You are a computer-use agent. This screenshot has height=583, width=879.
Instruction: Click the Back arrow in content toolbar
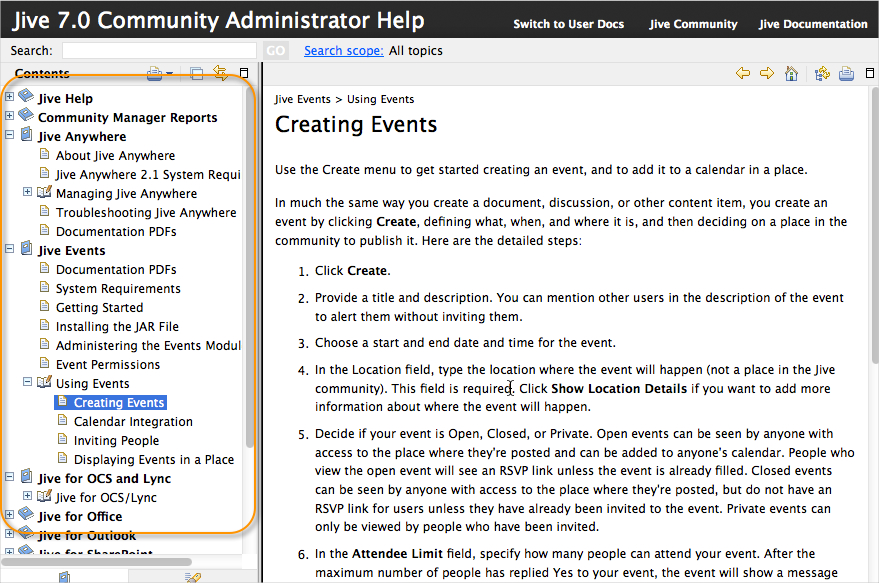coord(743,73)
